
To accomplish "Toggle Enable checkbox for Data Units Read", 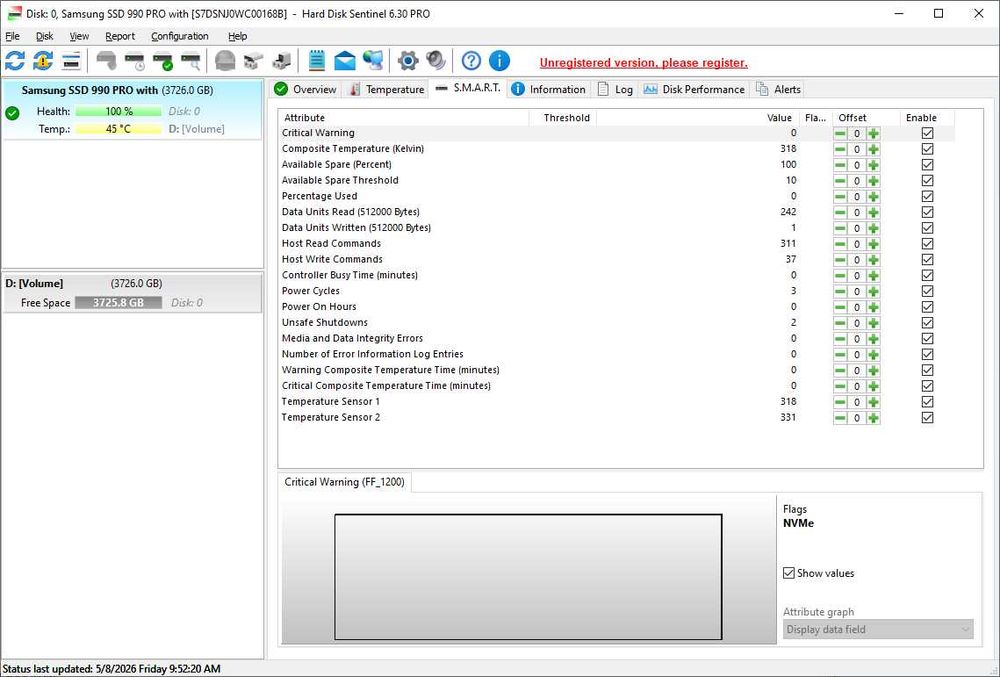I will coord(927,212).
